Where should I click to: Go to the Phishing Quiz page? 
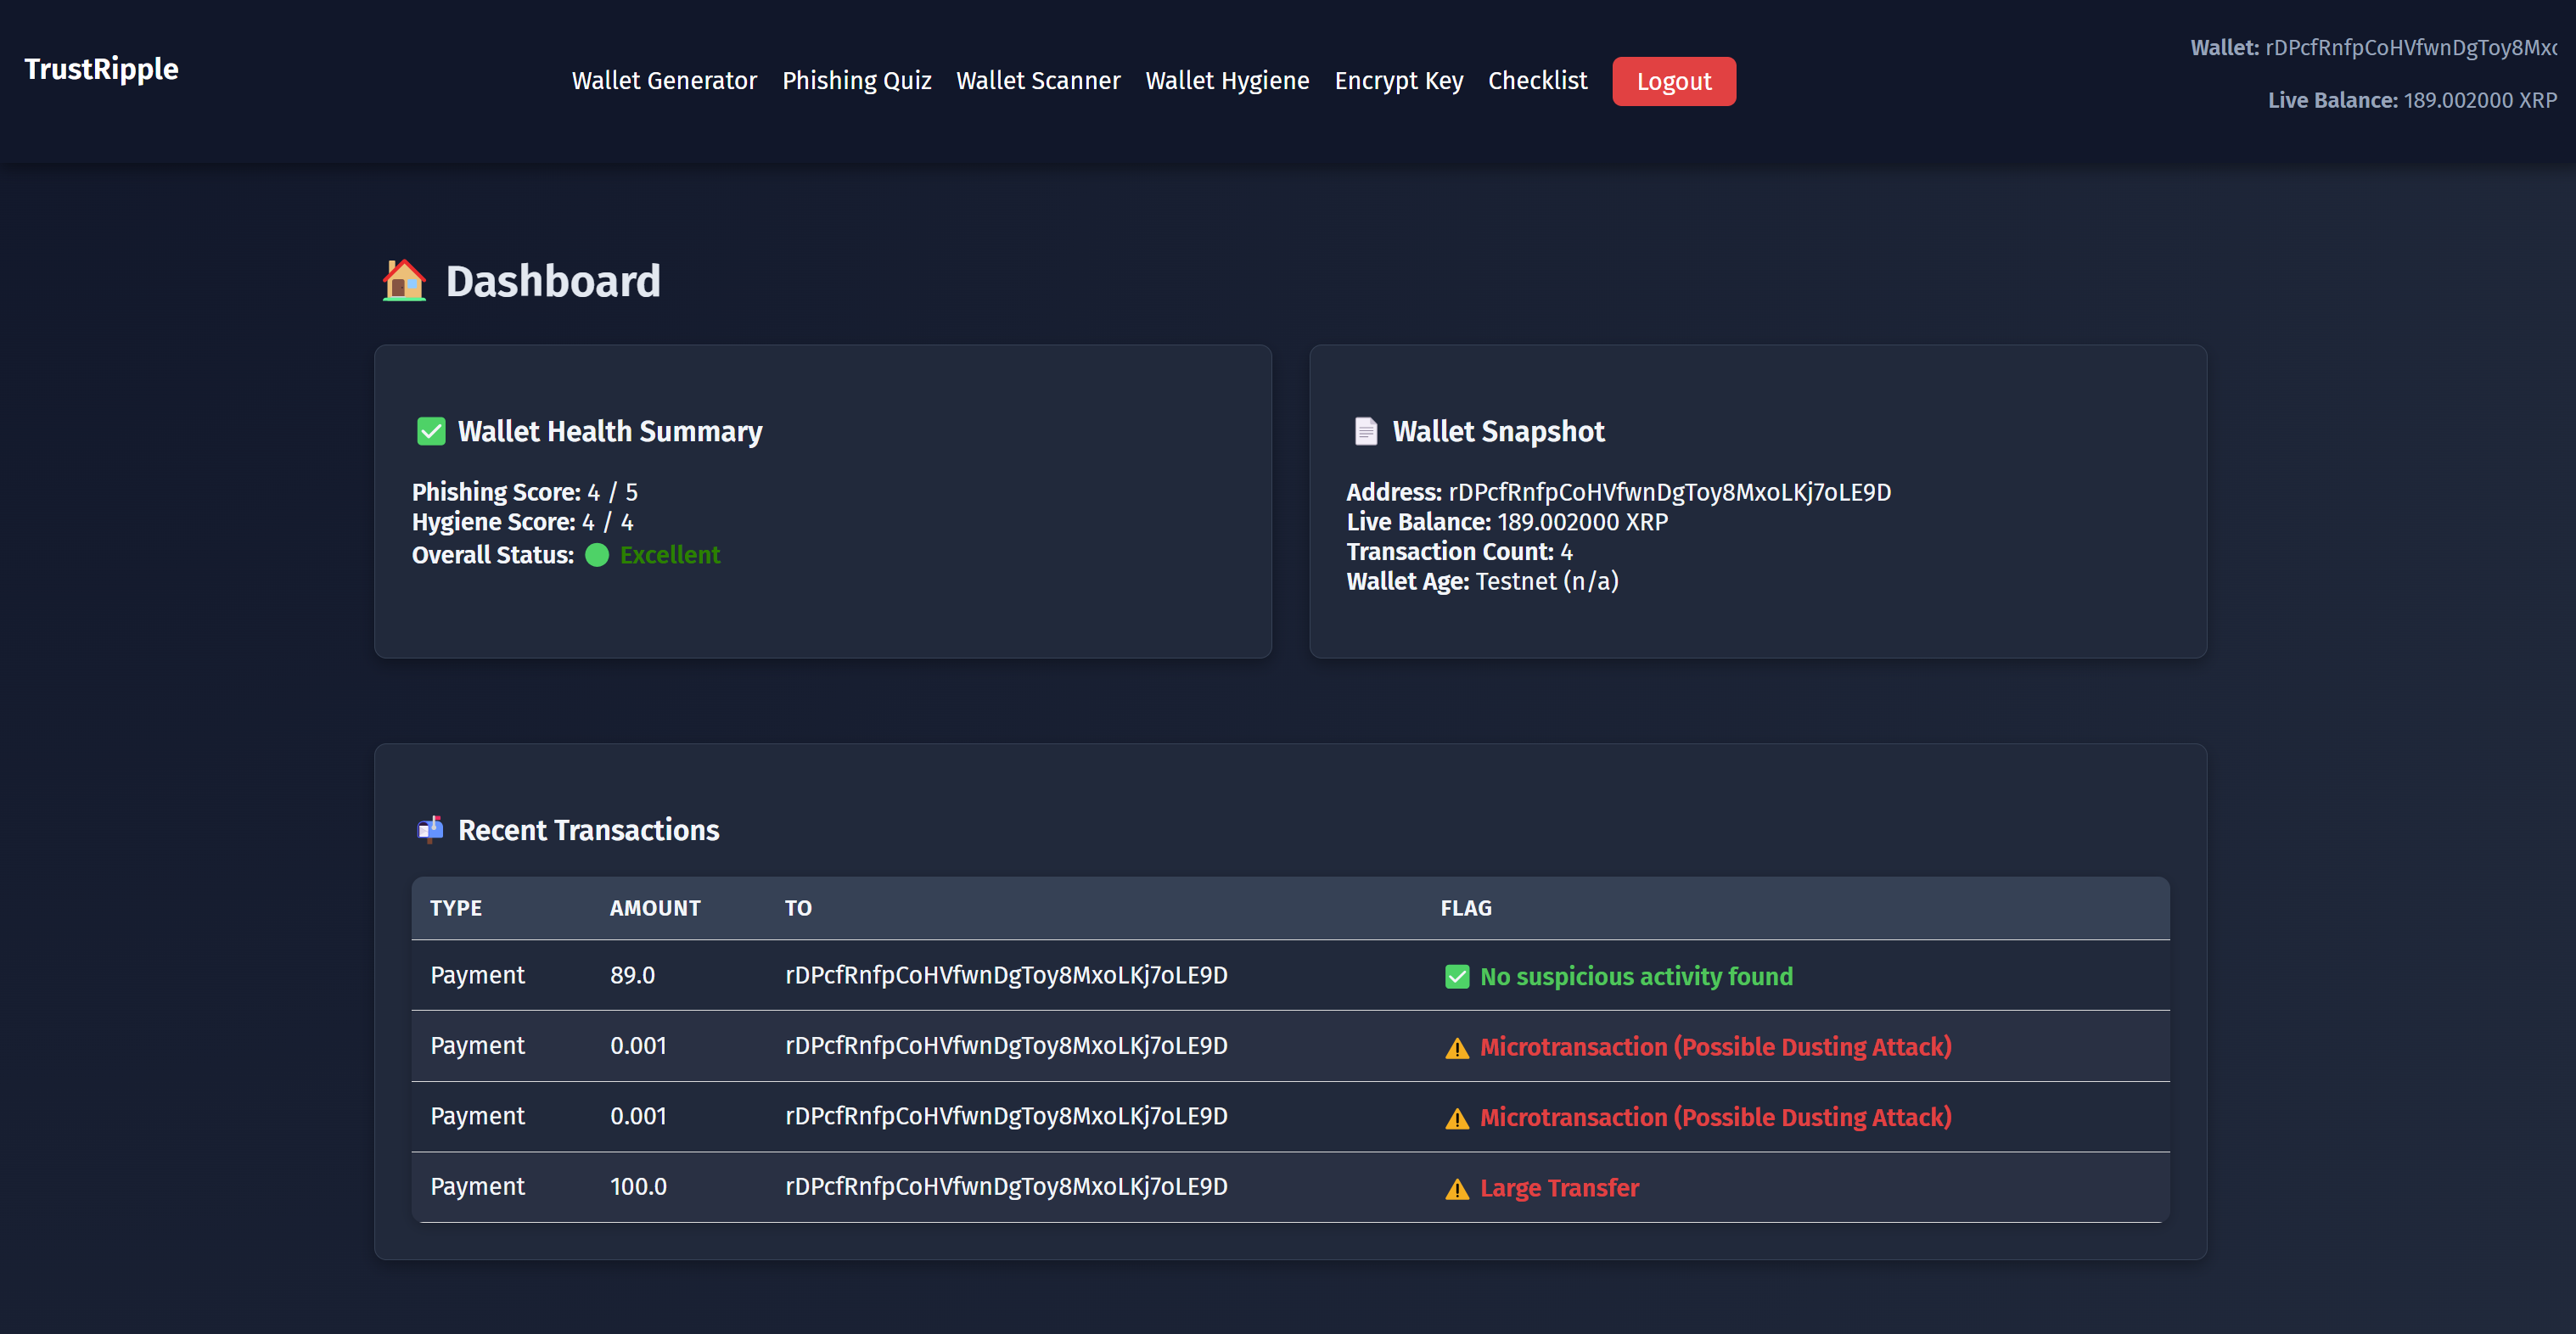coord(856,81)
